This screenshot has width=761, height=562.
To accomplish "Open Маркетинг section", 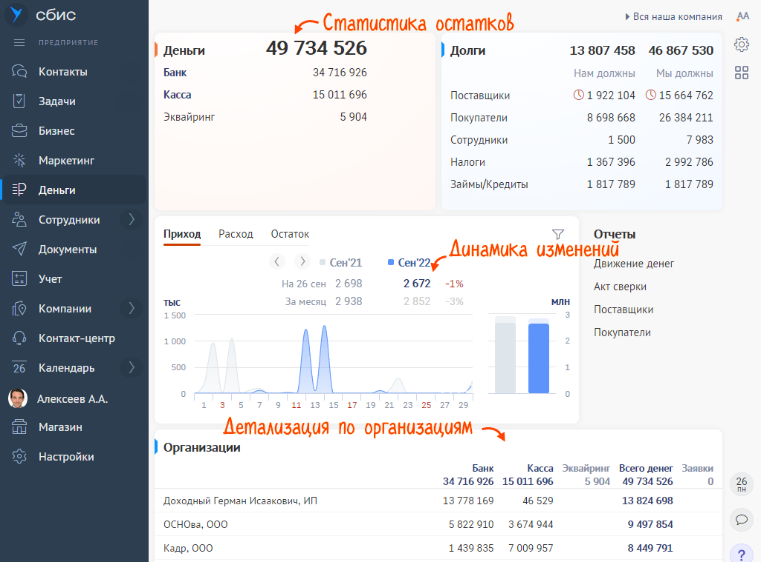I will [x=66, y=160].
